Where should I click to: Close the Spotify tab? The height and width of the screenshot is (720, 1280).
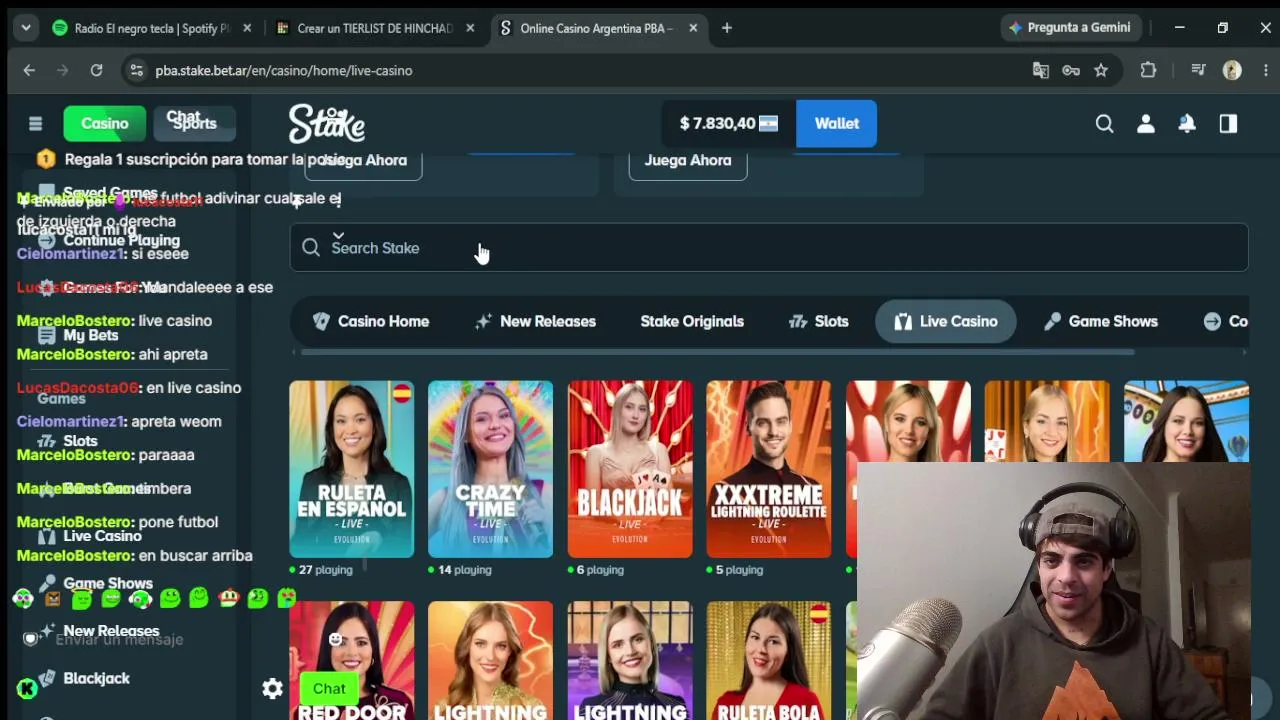[247, 28]
